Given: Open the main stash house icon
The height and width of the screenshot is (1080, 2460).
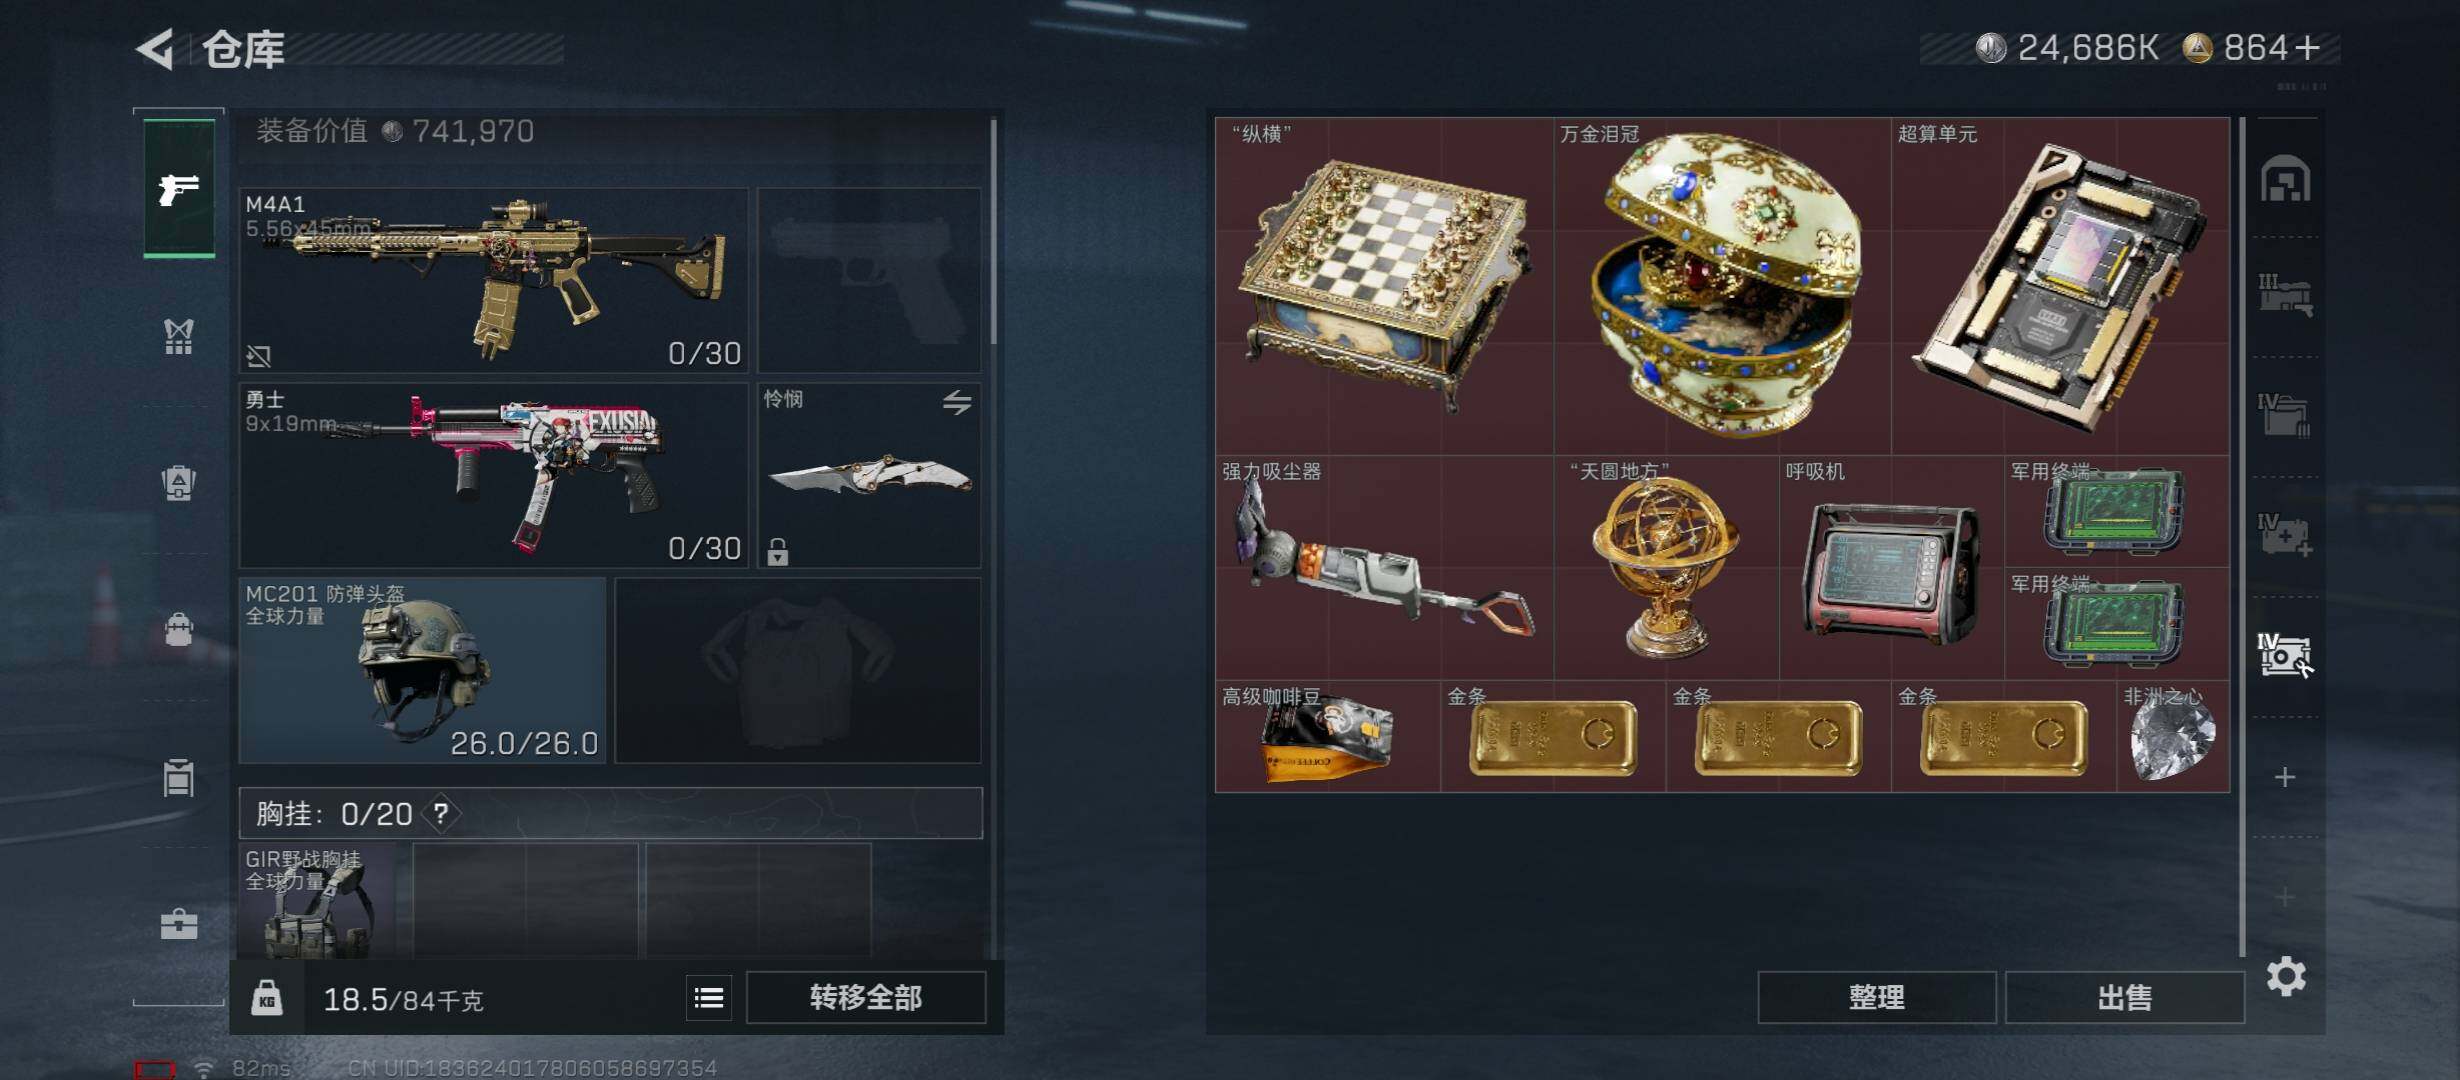Looking at the screenshot, I should tap(2286, 179).
